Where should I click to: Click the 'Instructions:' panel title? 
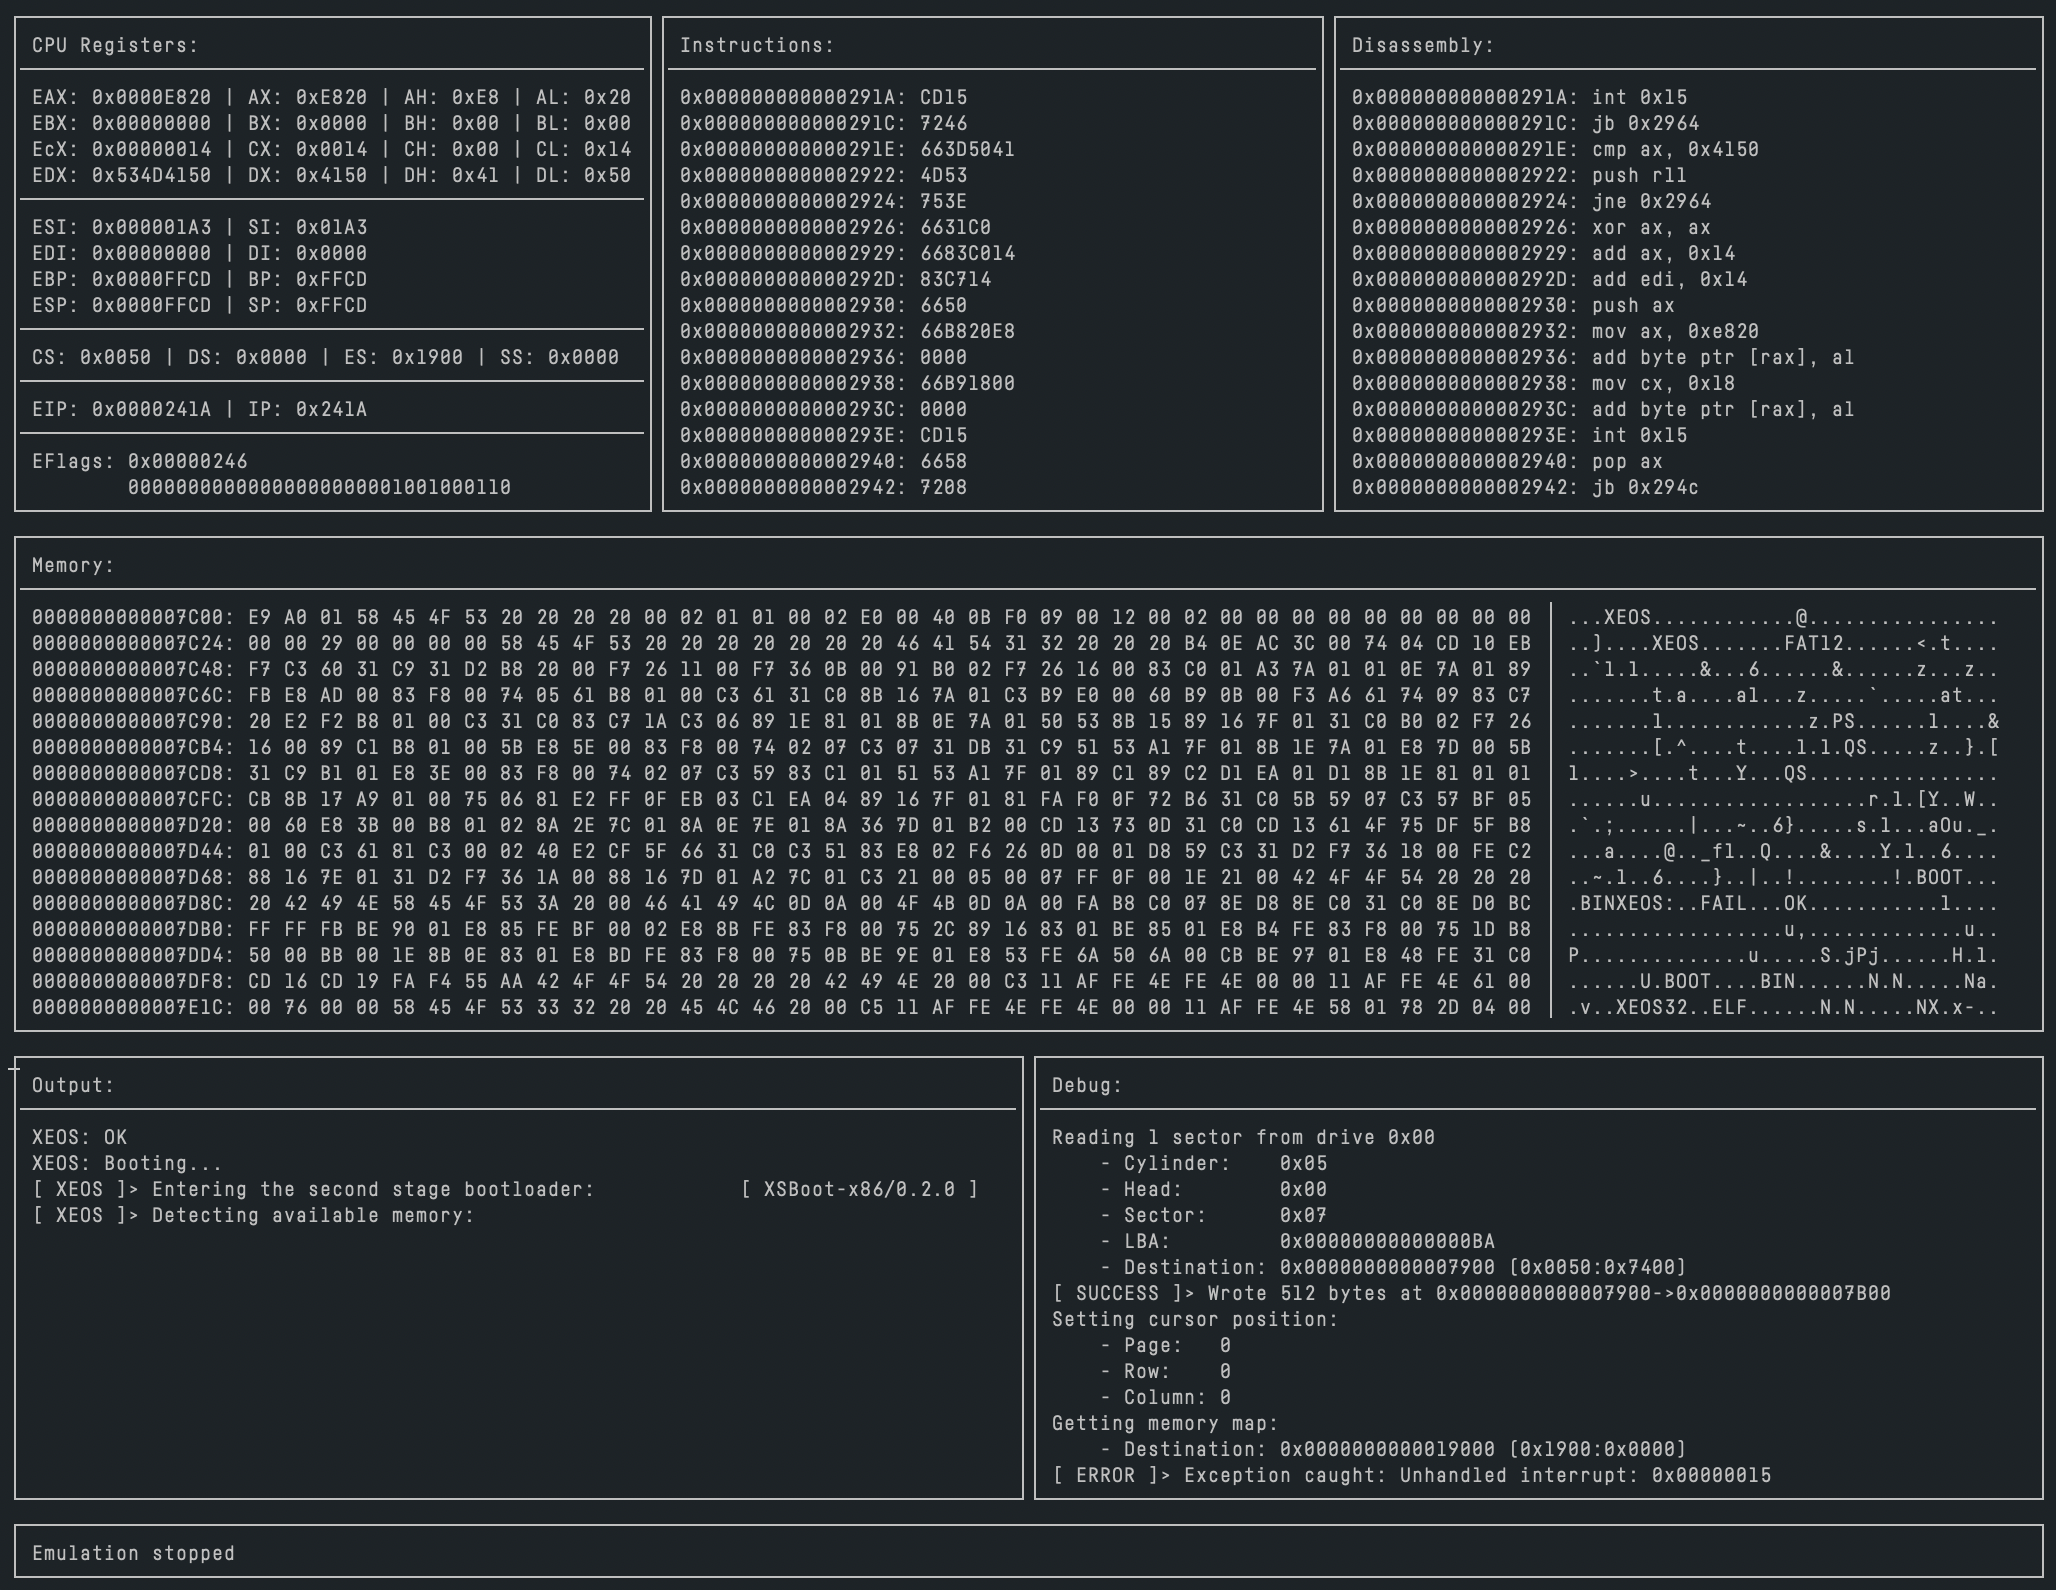coord(757,46)
